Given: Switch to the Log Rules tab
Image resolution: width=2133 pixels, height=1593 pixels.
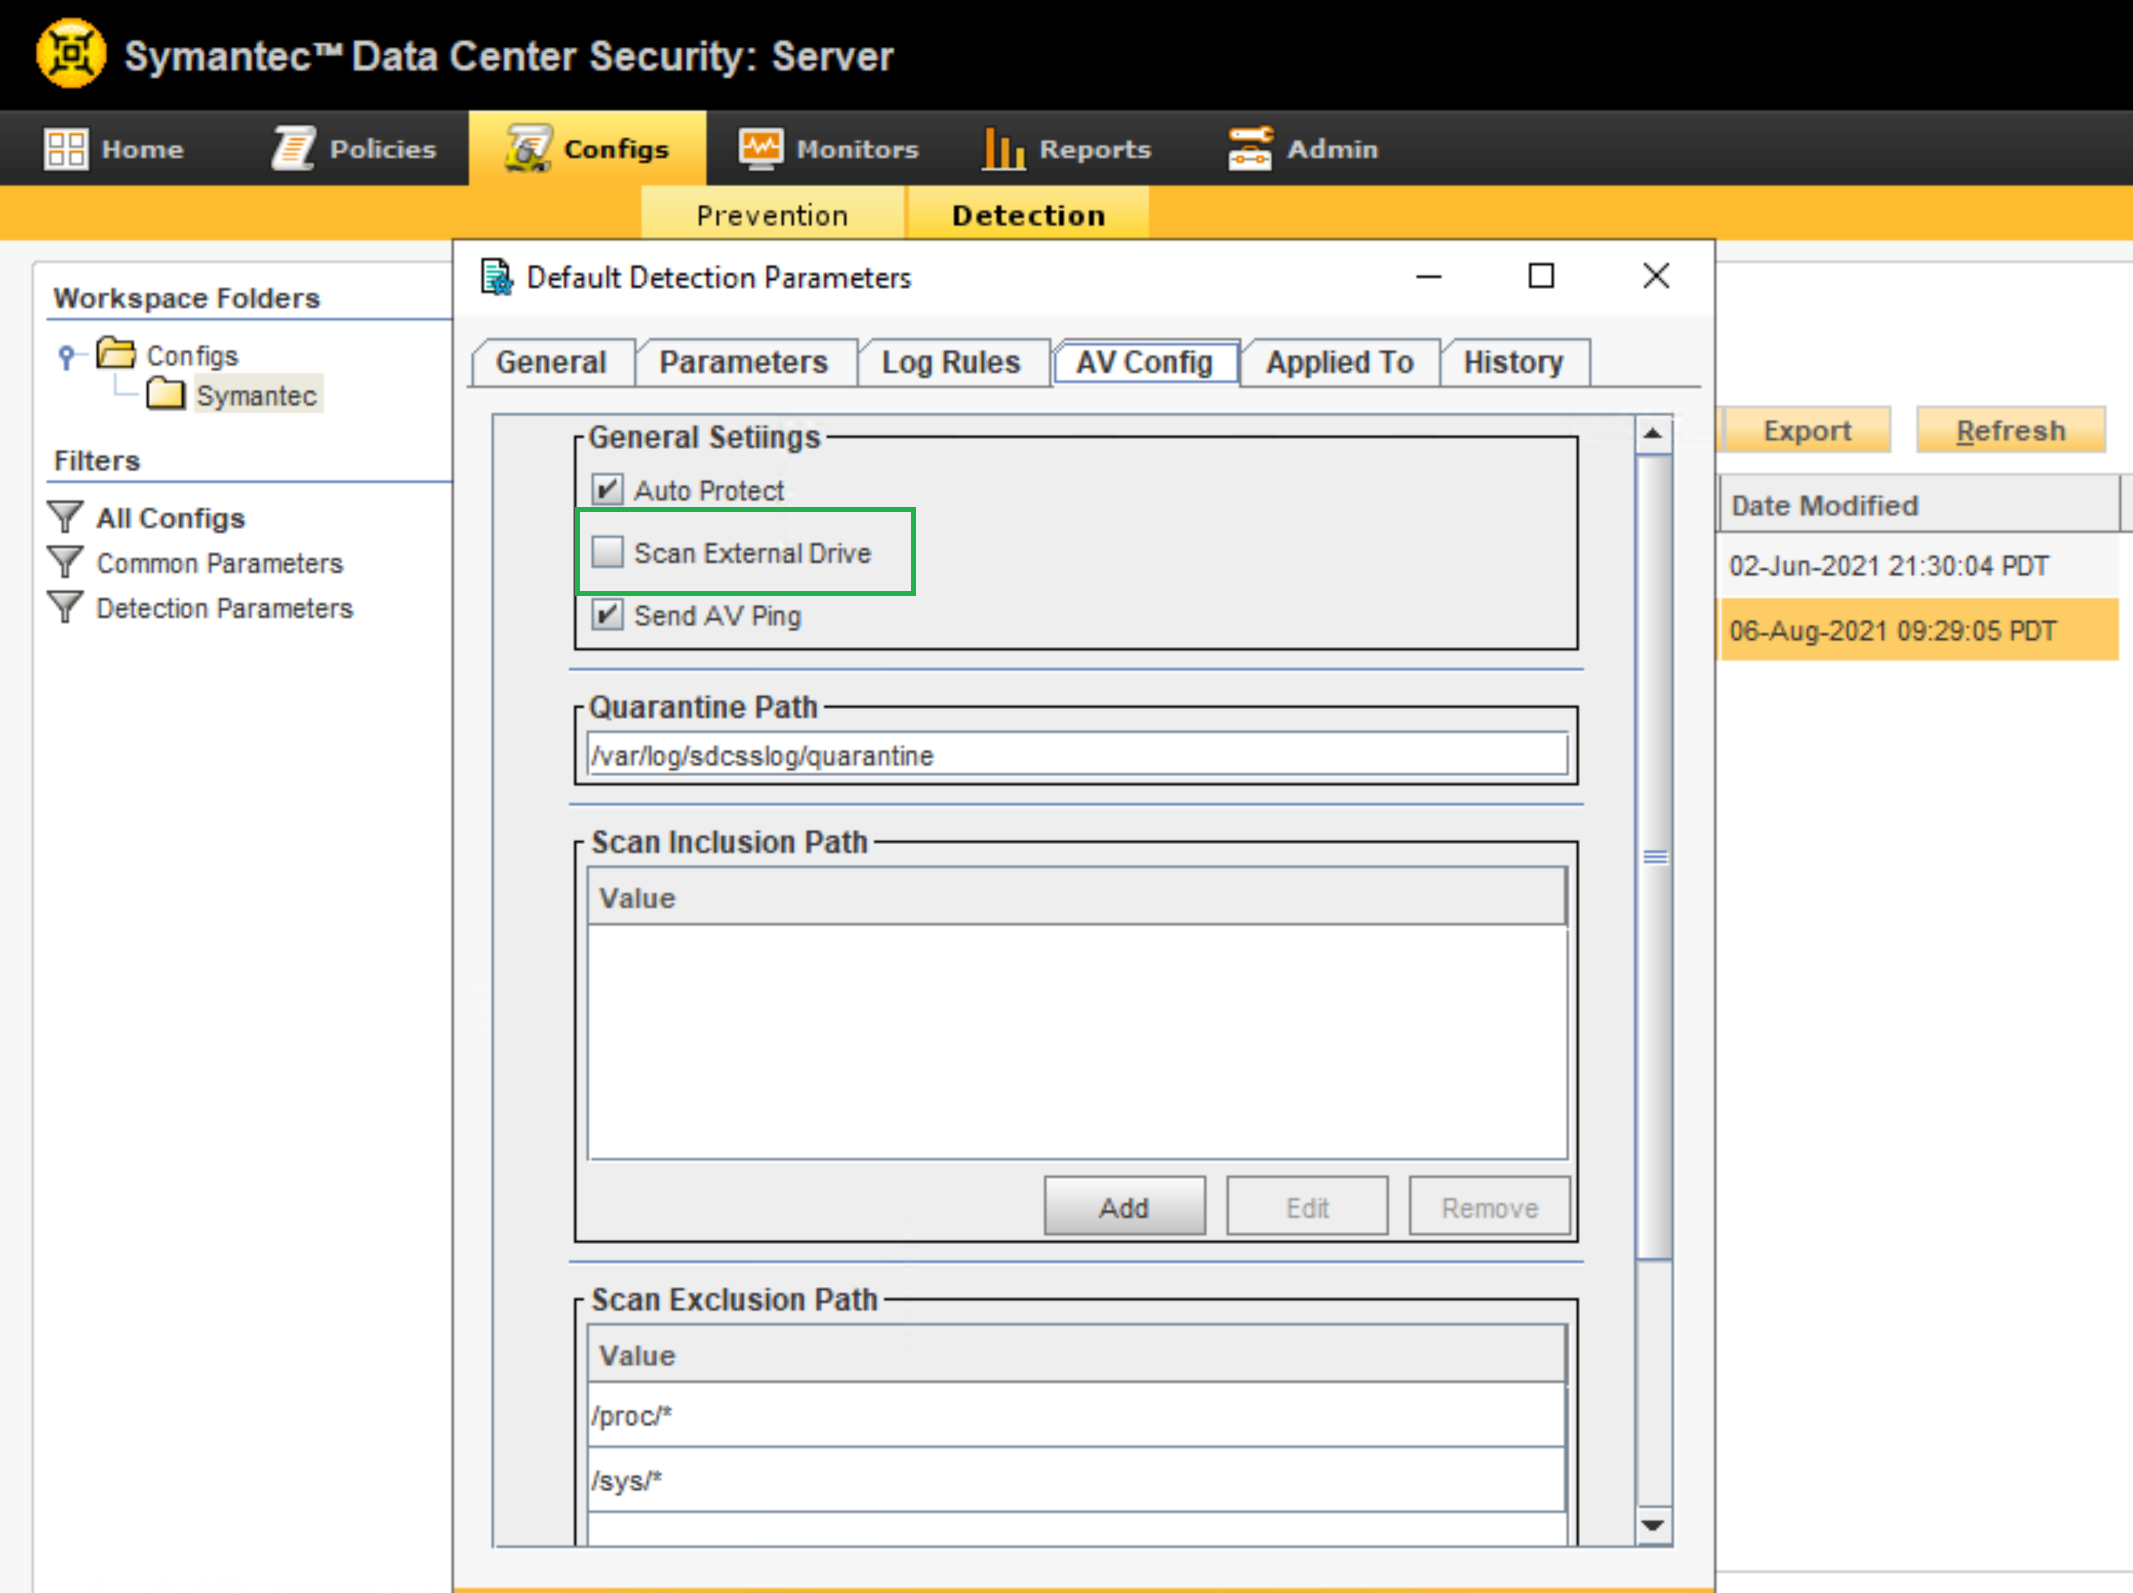Looking at the screenshot, I should click(950, 362).
